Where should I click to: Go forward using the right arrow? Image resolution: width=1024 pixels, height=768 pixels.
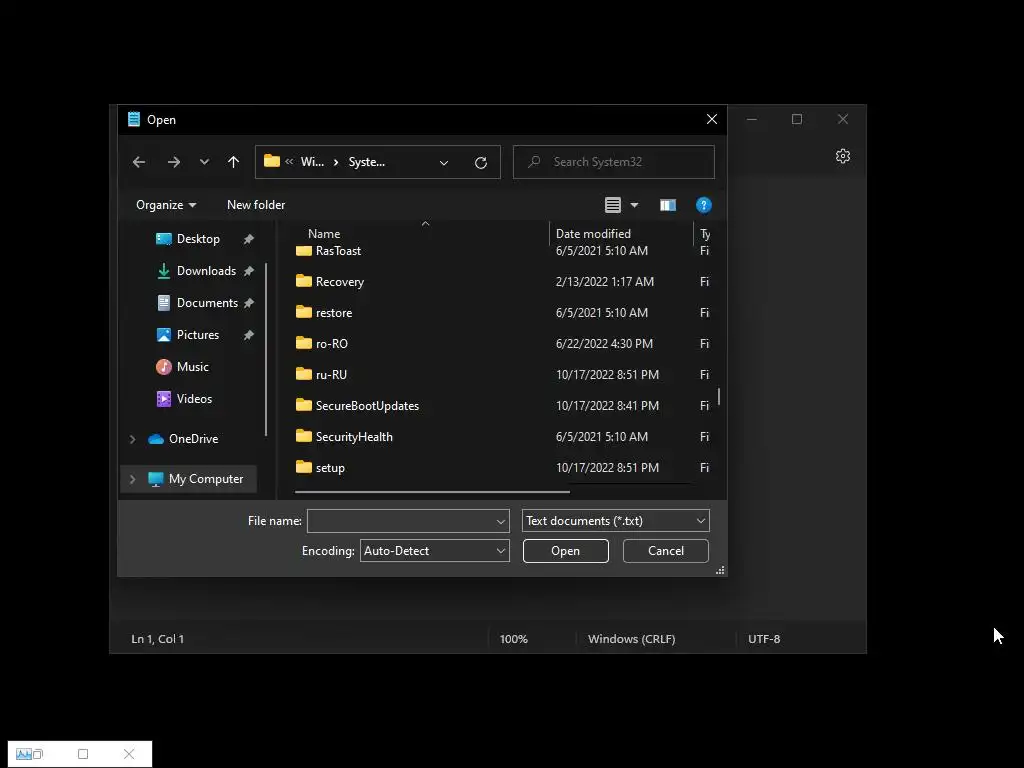point(174,162)
